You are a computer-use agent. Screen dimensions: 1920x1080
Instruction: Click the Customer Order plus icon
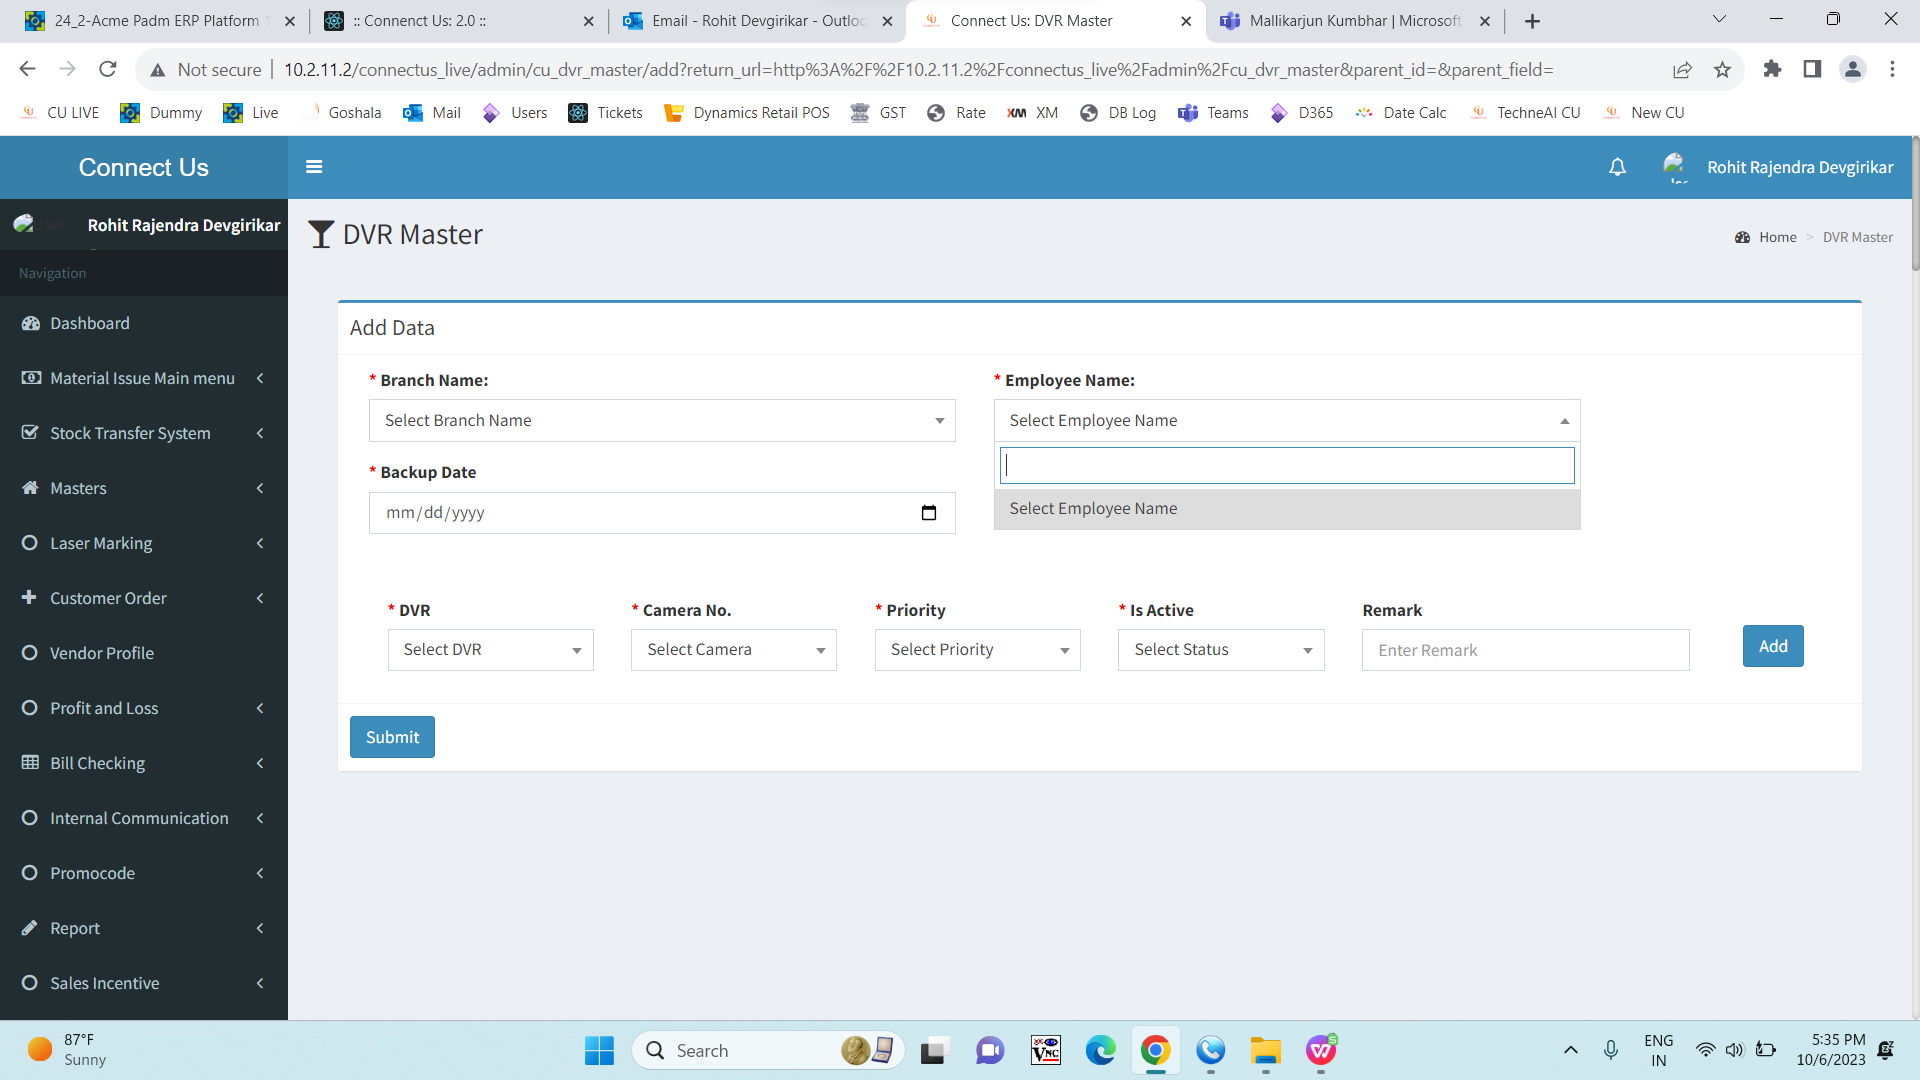click(x=29, y=598)
